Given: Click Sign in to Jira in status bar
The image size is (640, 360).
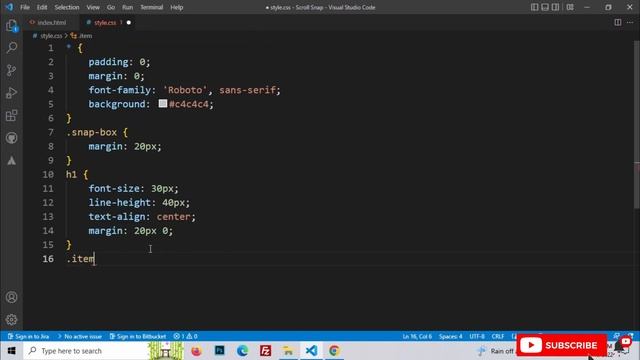Looking at the screenshot, I should pos(29,336).
